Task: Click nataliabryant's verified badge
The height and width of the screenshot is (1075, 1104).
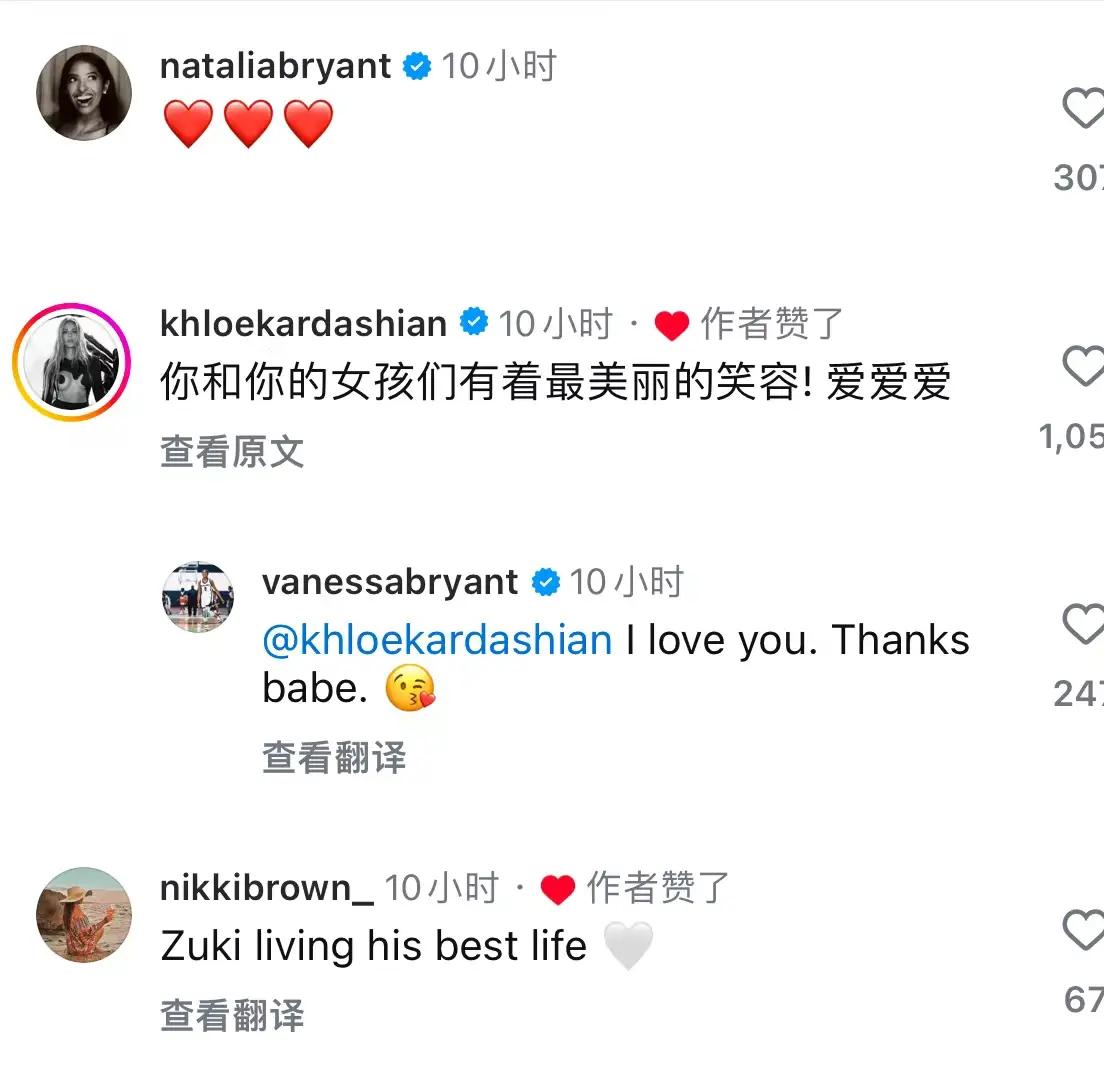Action: click(417, 67)
